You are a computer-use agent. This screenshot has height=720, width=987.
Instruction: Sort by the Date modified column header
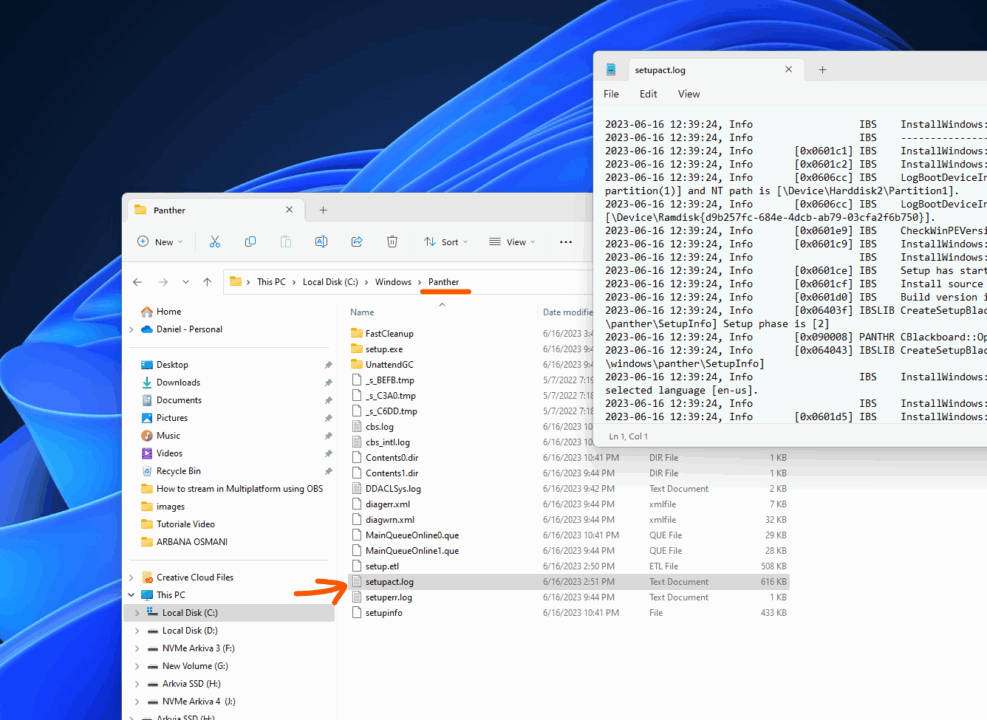568,312
